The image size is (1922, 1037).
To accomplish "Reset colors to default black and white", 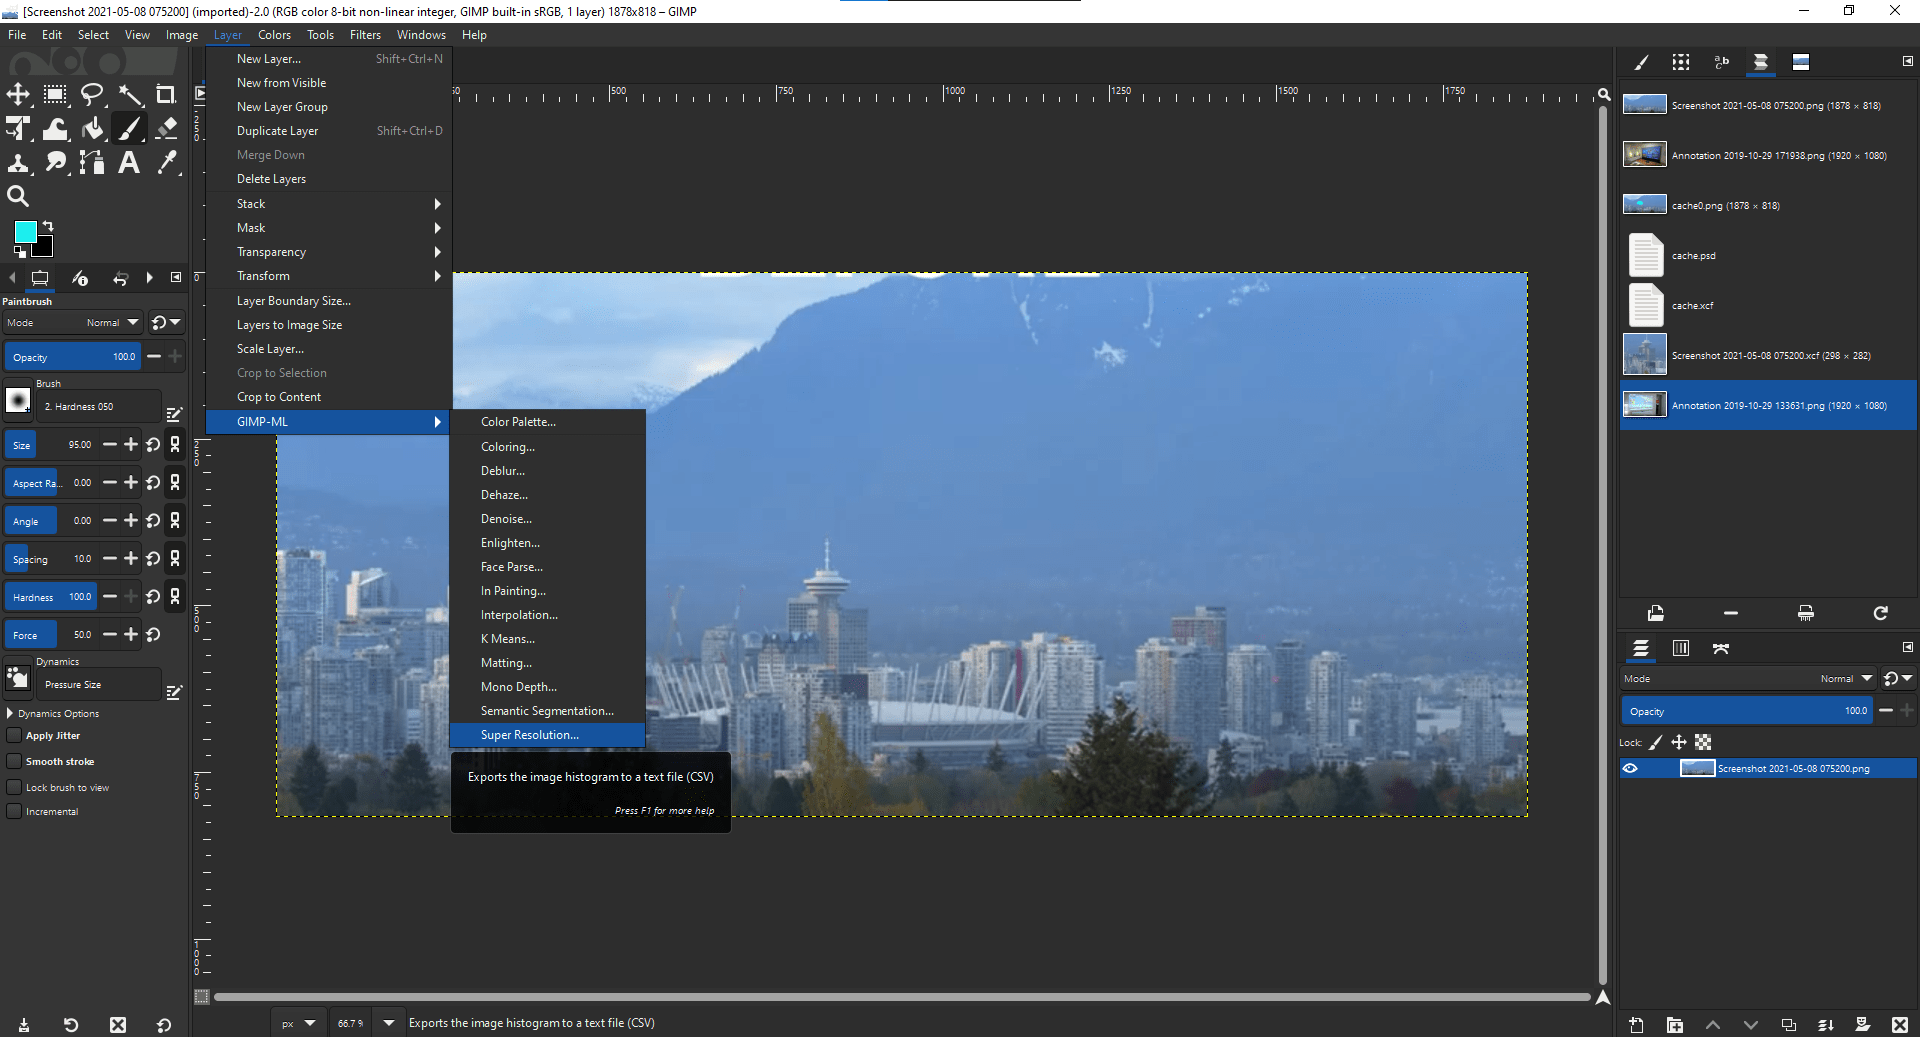I will coord(20,252).
